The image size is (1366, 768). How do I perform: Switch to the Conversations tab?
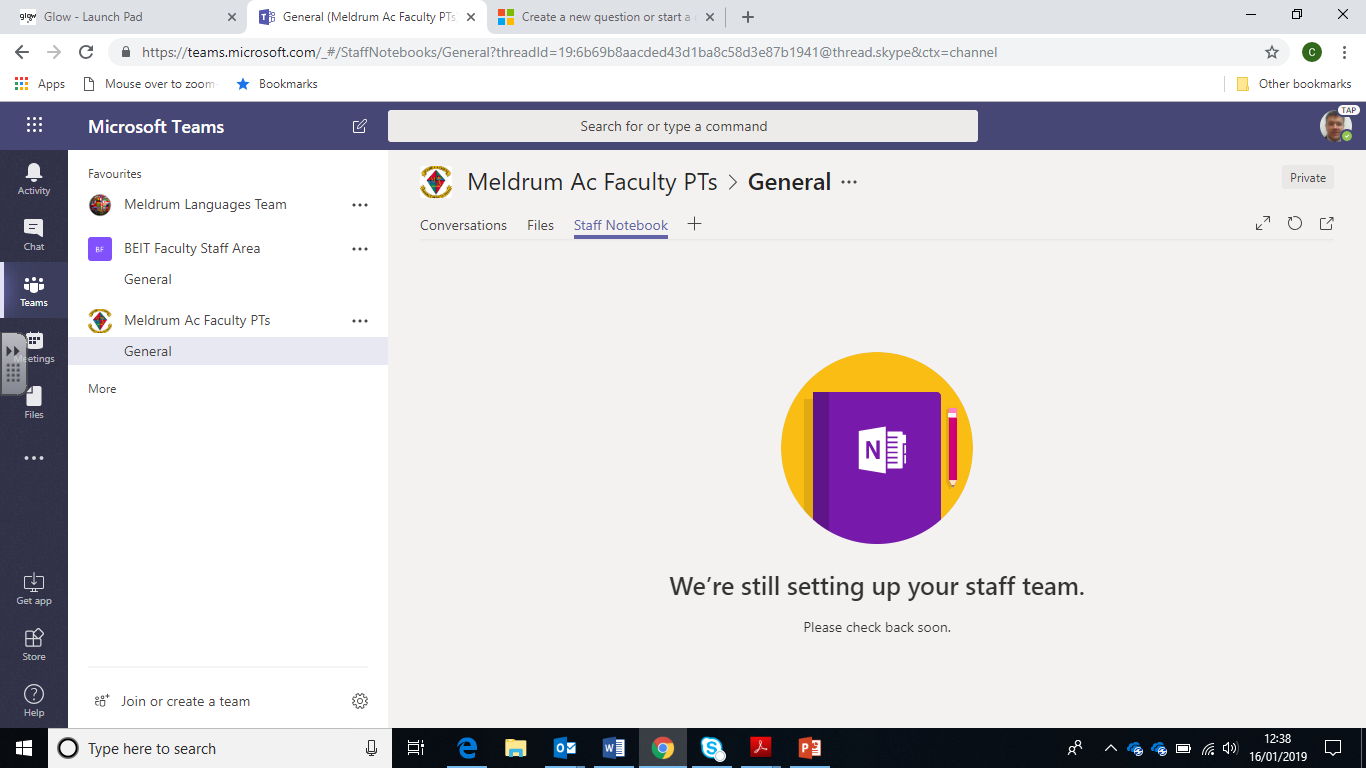click(x=463, y=225)
